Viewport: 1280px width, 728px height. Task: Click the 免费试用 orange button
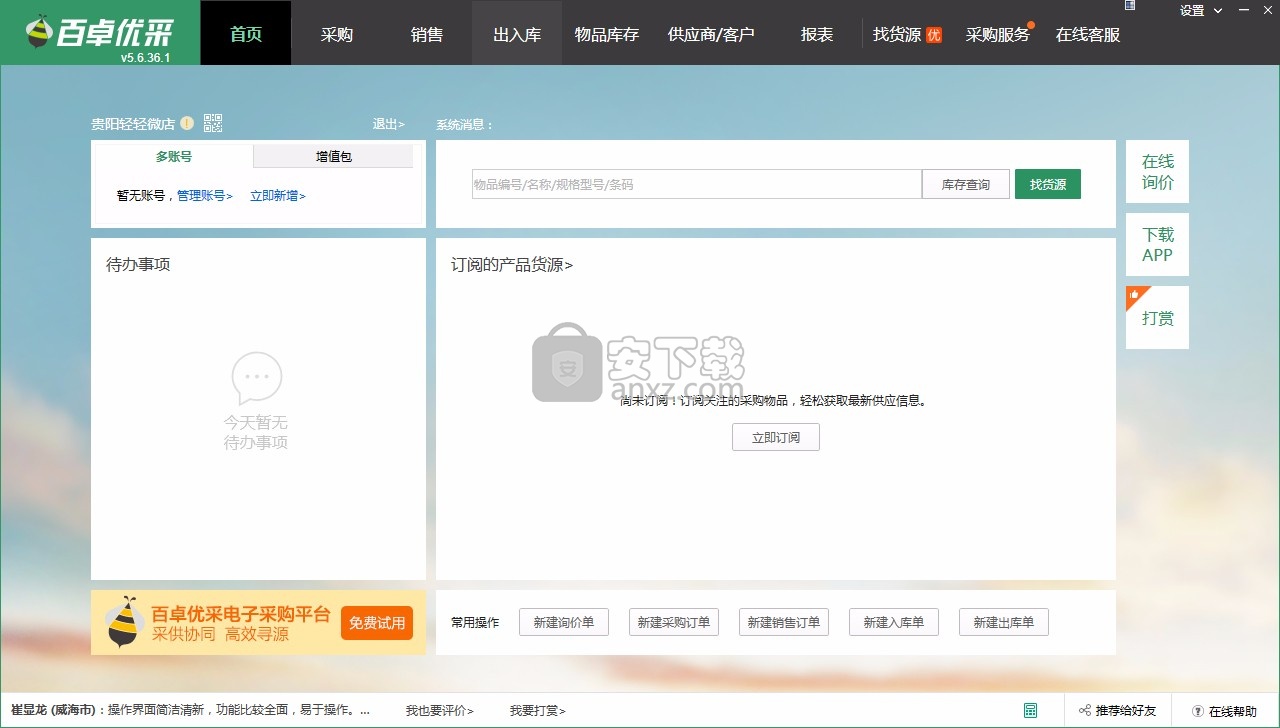(377, 623)
